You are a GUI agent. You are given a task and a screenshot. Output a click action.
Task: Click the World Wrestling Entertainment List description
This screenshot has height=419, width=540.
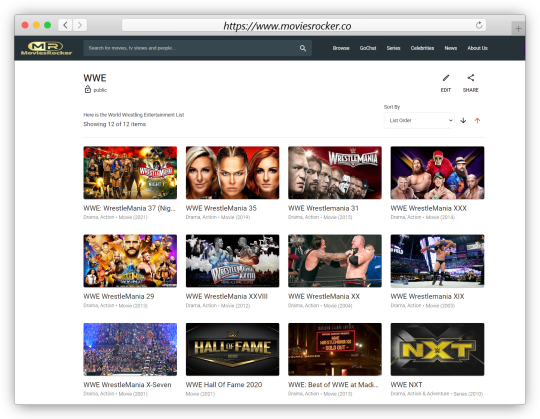[134, 115]
